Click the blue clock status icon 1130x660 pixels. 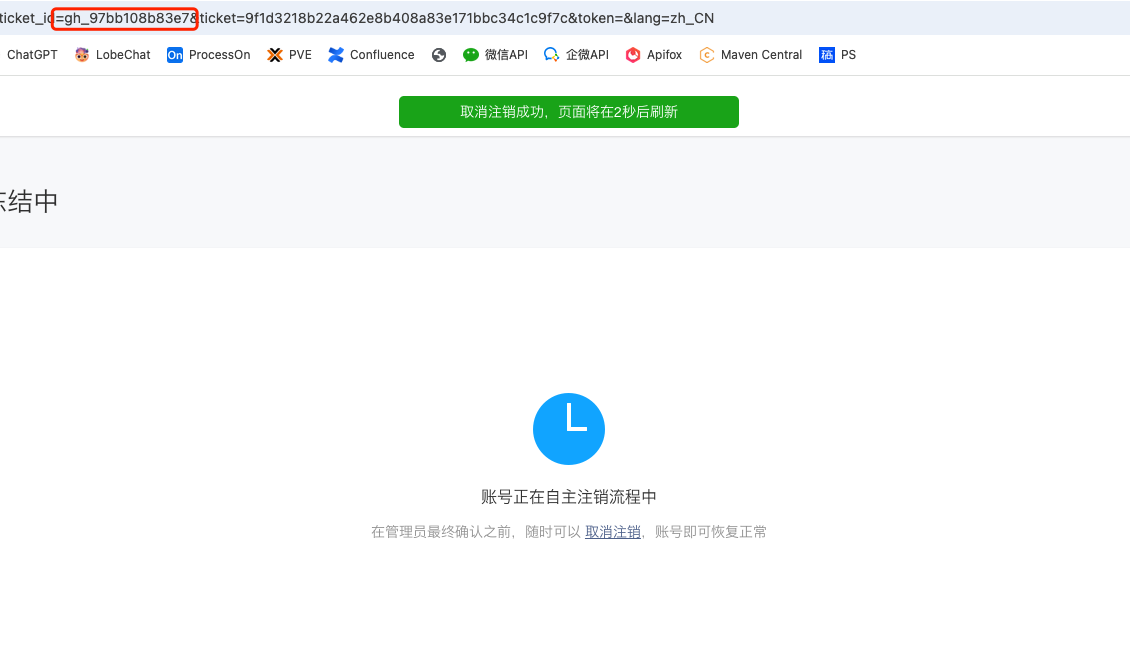[569, 429]
